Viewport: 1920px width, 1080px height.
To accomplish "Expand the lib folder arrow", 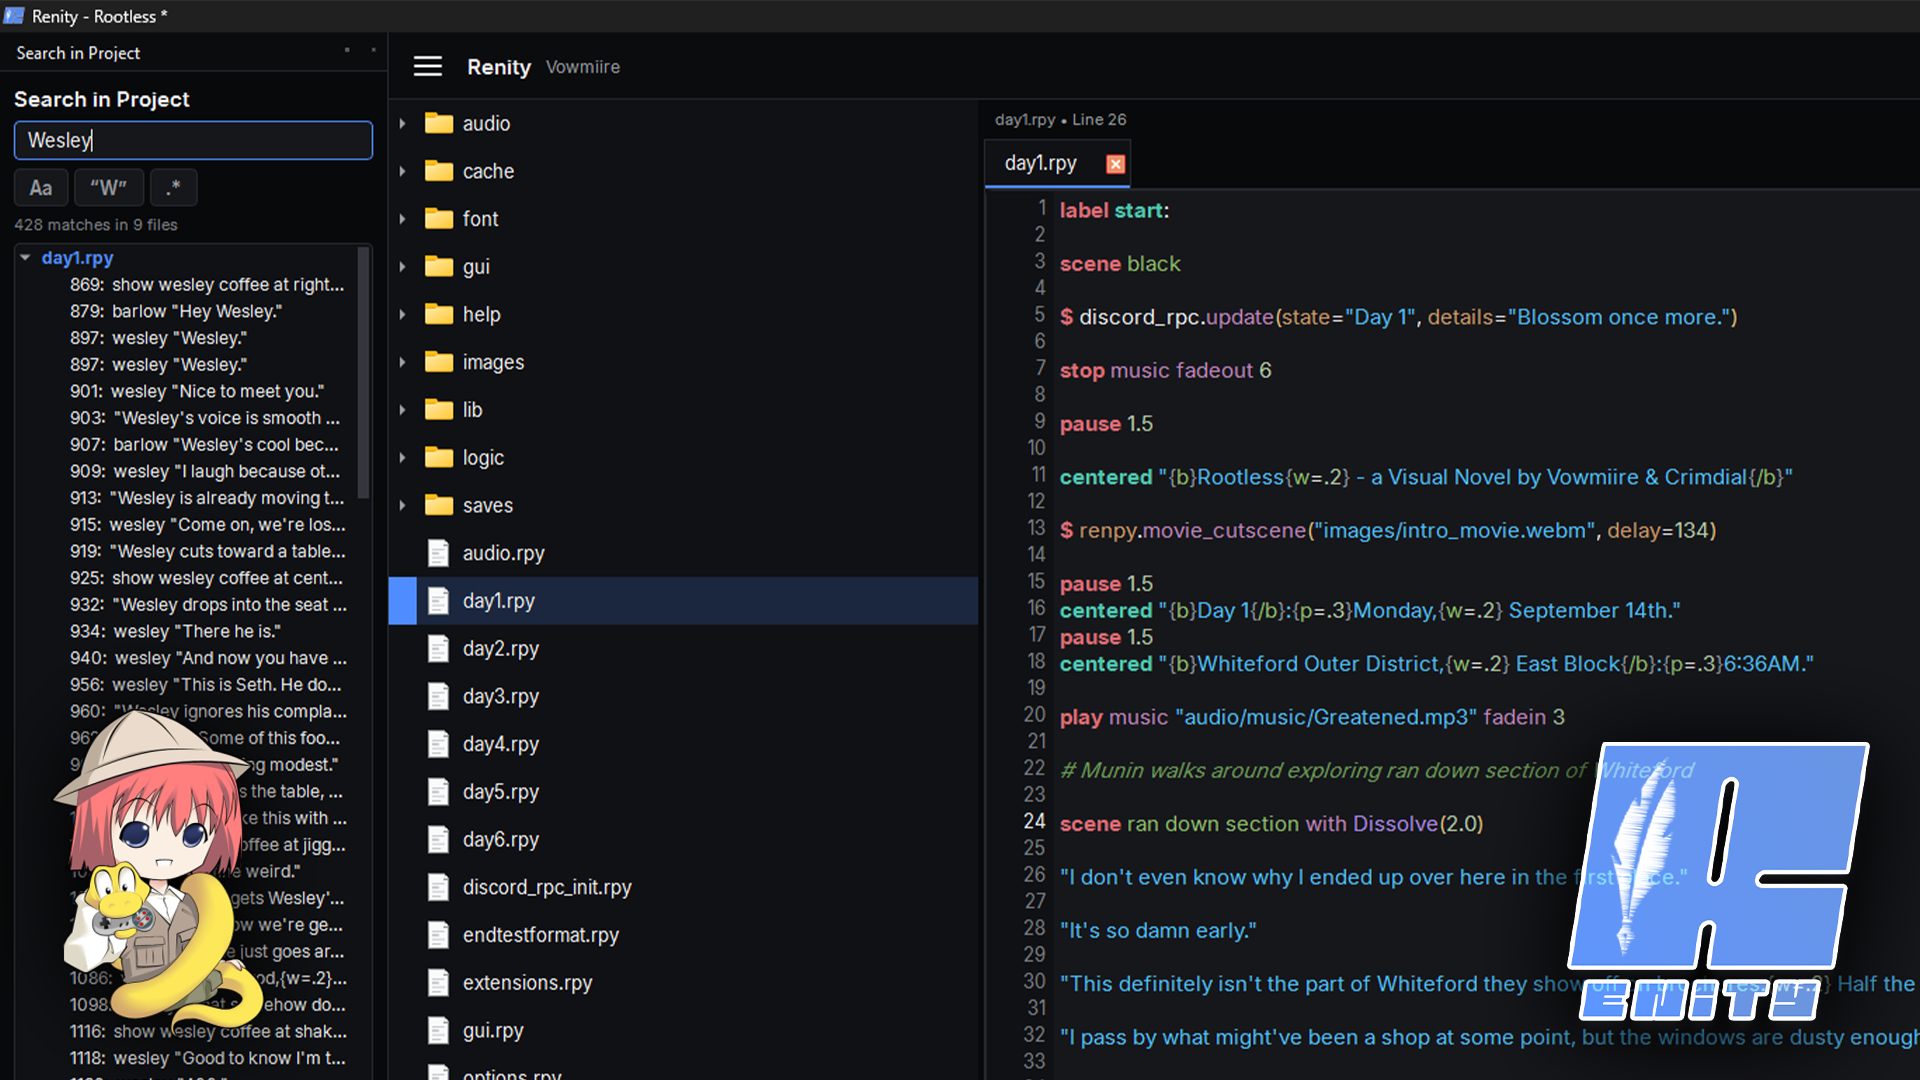I will click(x=402, y=409).
